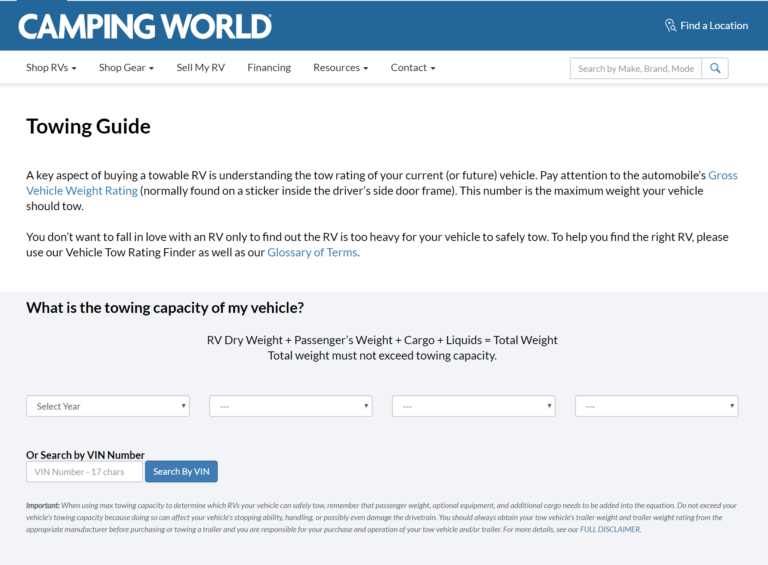This screenshot has height=565, width=768.
Task: Open the Contact dropdown menu
Action: click(x=413, y=68)
